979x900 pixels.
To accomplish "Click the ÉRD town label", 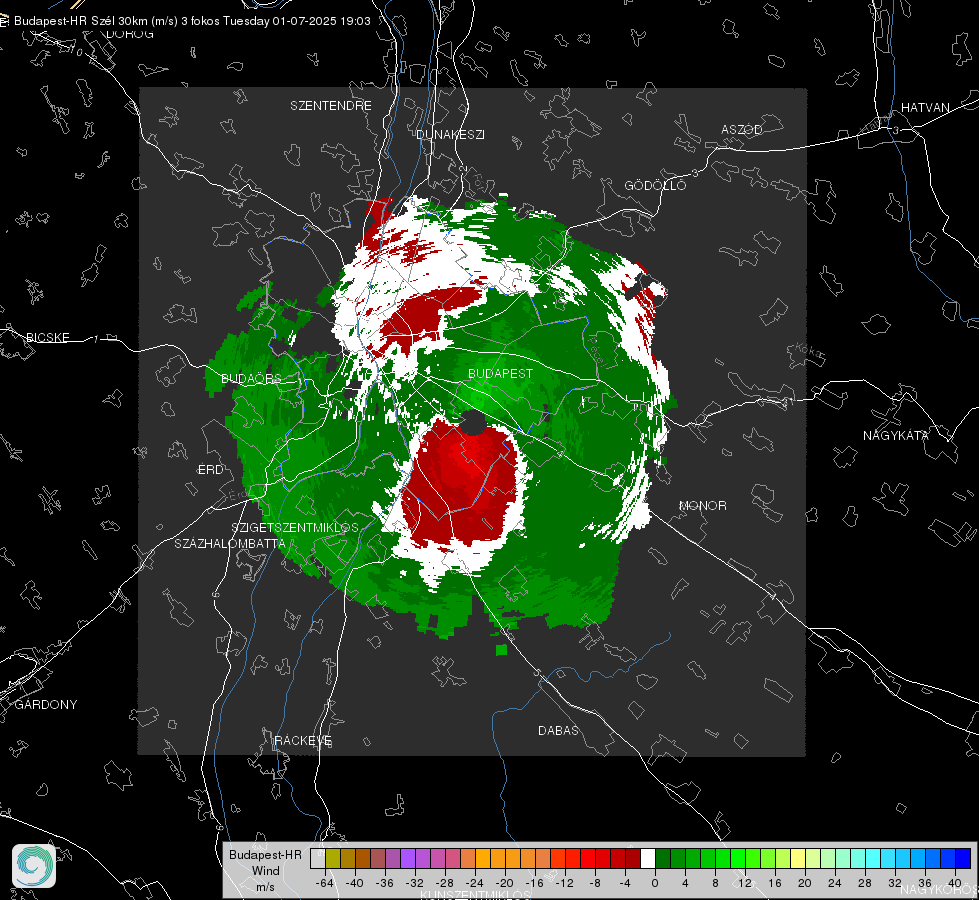I will coord(210,470).
